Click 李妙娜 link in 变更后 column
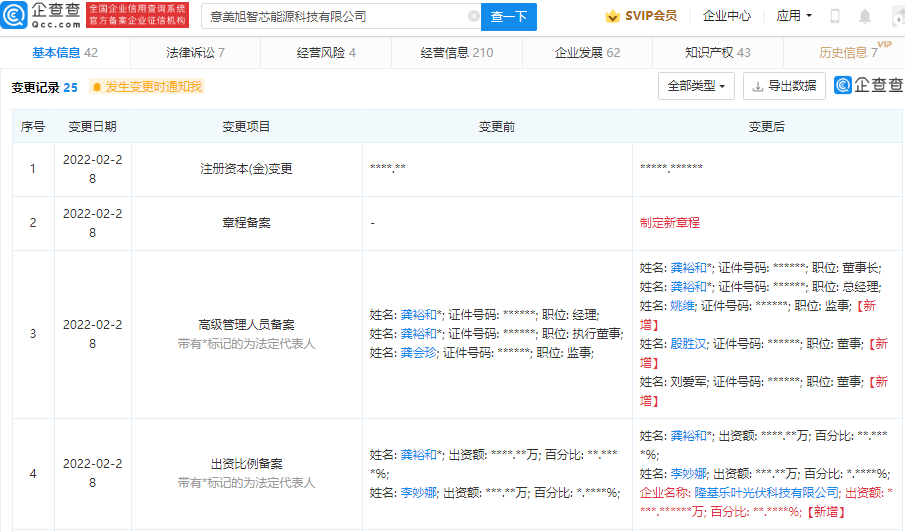The height and width of the screenshot is (532, 905). (689, 474)
